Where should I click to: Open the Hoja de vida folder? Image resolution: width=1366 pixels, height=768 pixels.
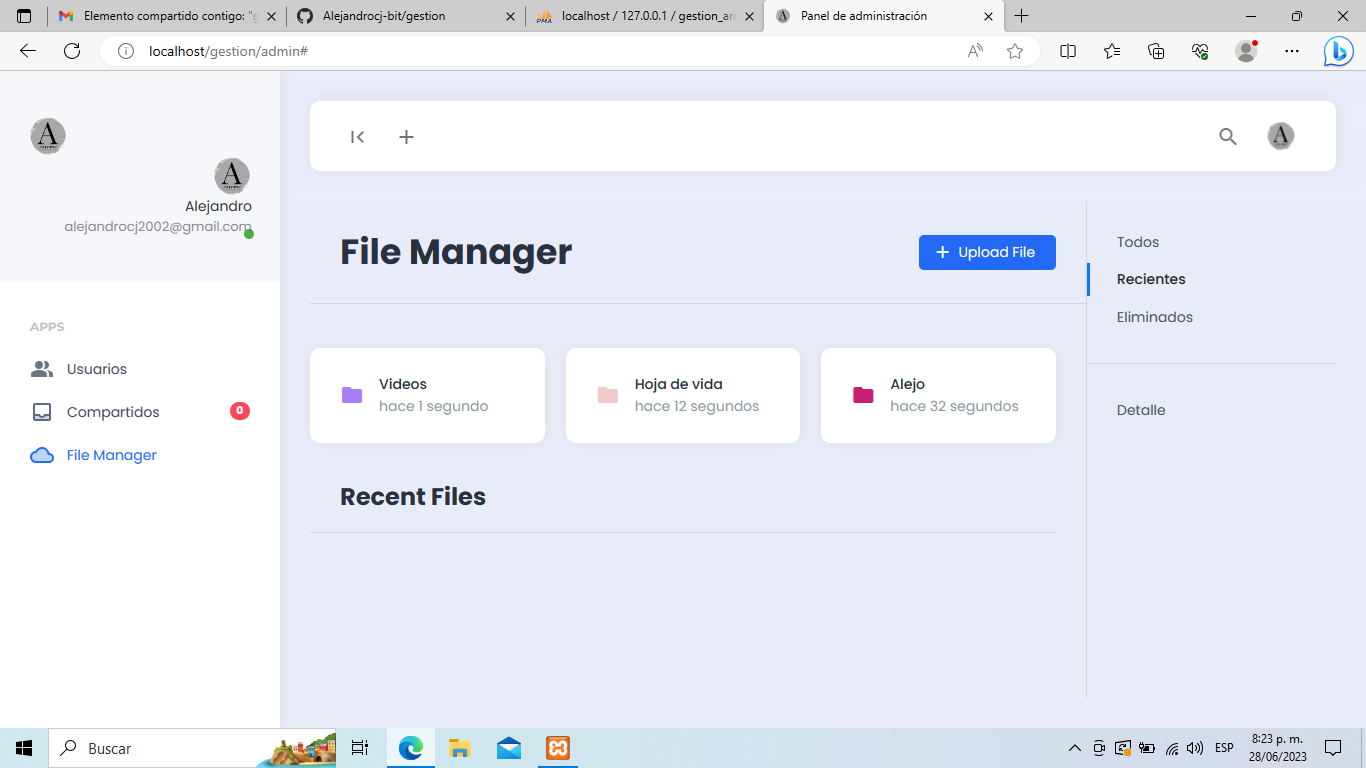pyautogui.click(x=608, y=395)
